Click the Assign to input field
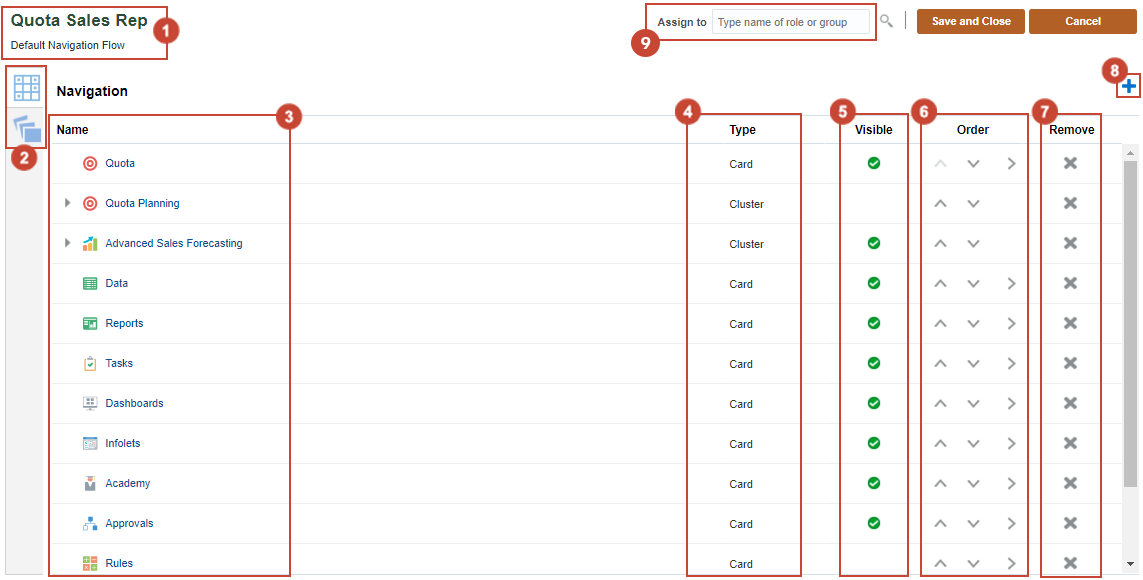 point(792,21)
